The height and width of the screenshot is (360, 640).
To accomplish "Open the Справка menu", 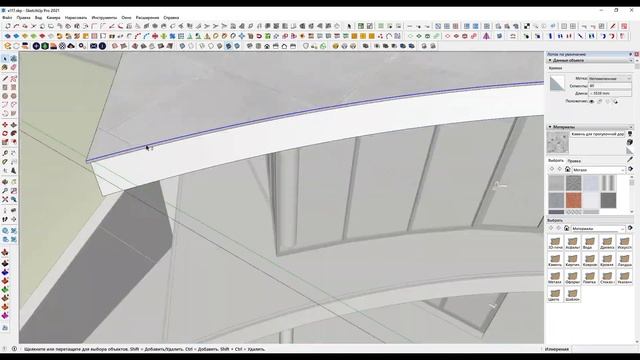I will pos(171,18).
